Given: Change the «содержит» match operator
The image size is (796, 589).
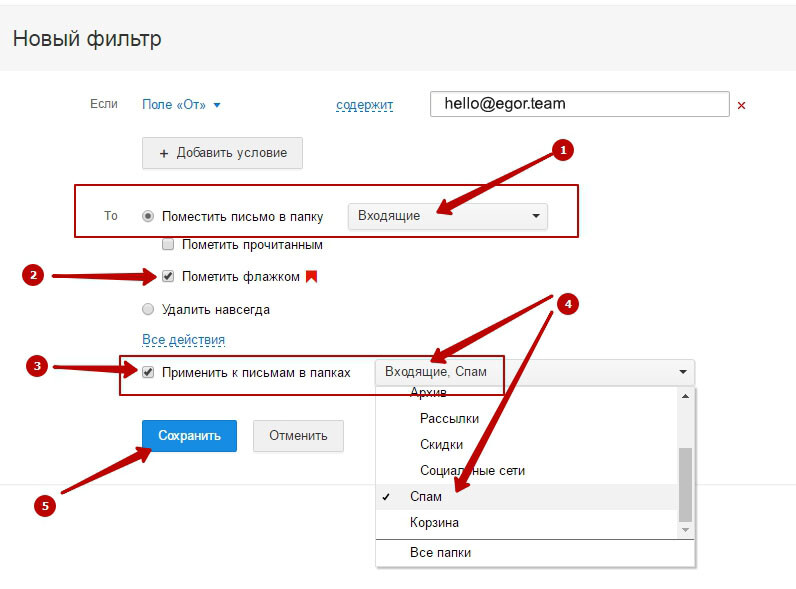Looking at the screenshot, I should (364, 105).
